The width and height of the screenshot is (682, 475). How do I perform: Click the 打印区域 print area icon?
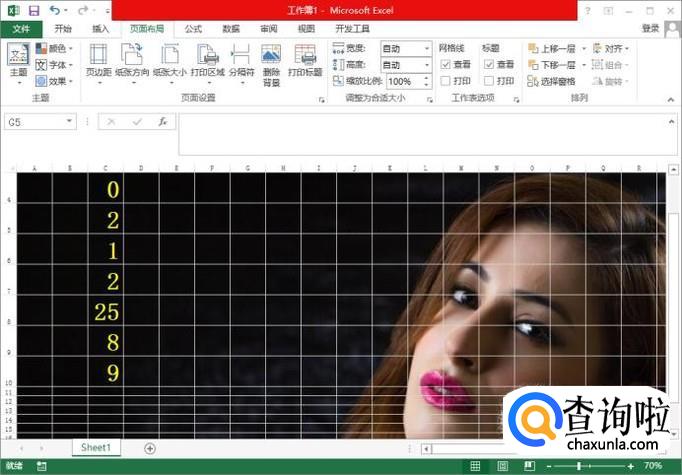point(207,61)
